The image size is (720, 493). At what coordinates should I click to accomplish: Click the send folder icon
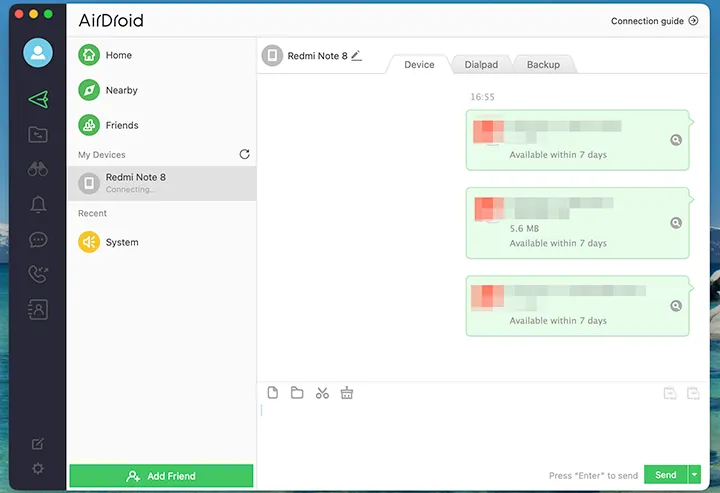tap(297, 393)
